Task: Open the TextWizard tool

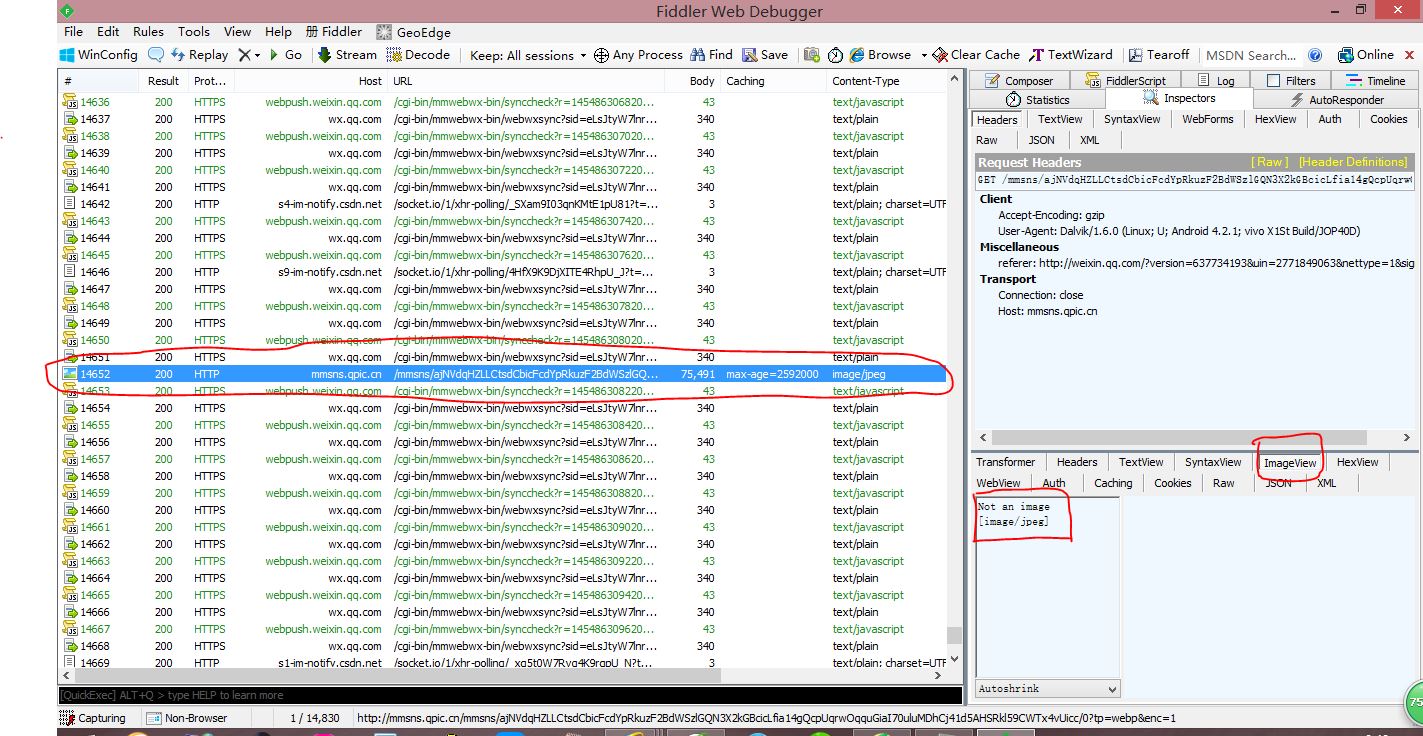Action: pos(1071,55)
